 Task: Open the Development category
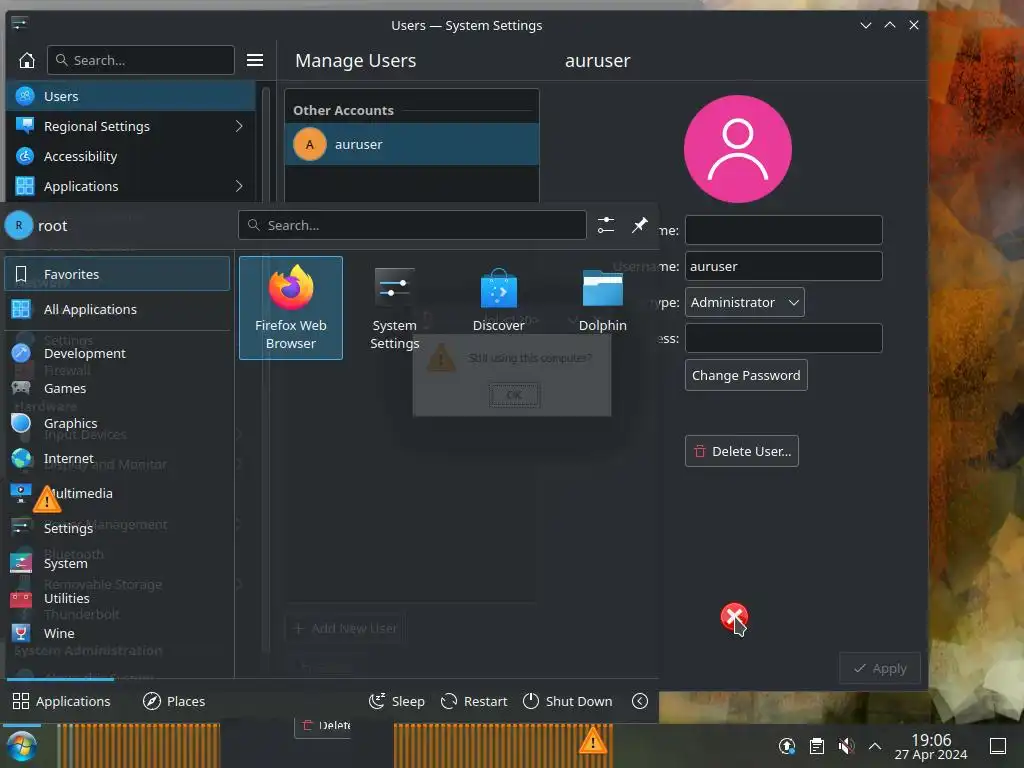(118, 353)
